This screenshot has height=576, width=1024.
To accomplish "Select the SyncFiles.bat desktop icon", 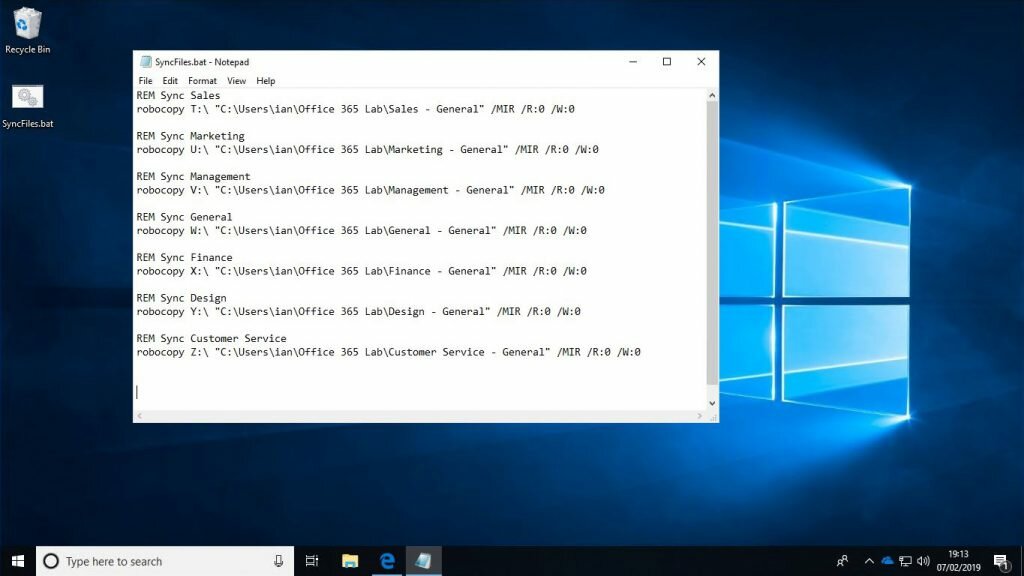I will (x=27, y=106).
